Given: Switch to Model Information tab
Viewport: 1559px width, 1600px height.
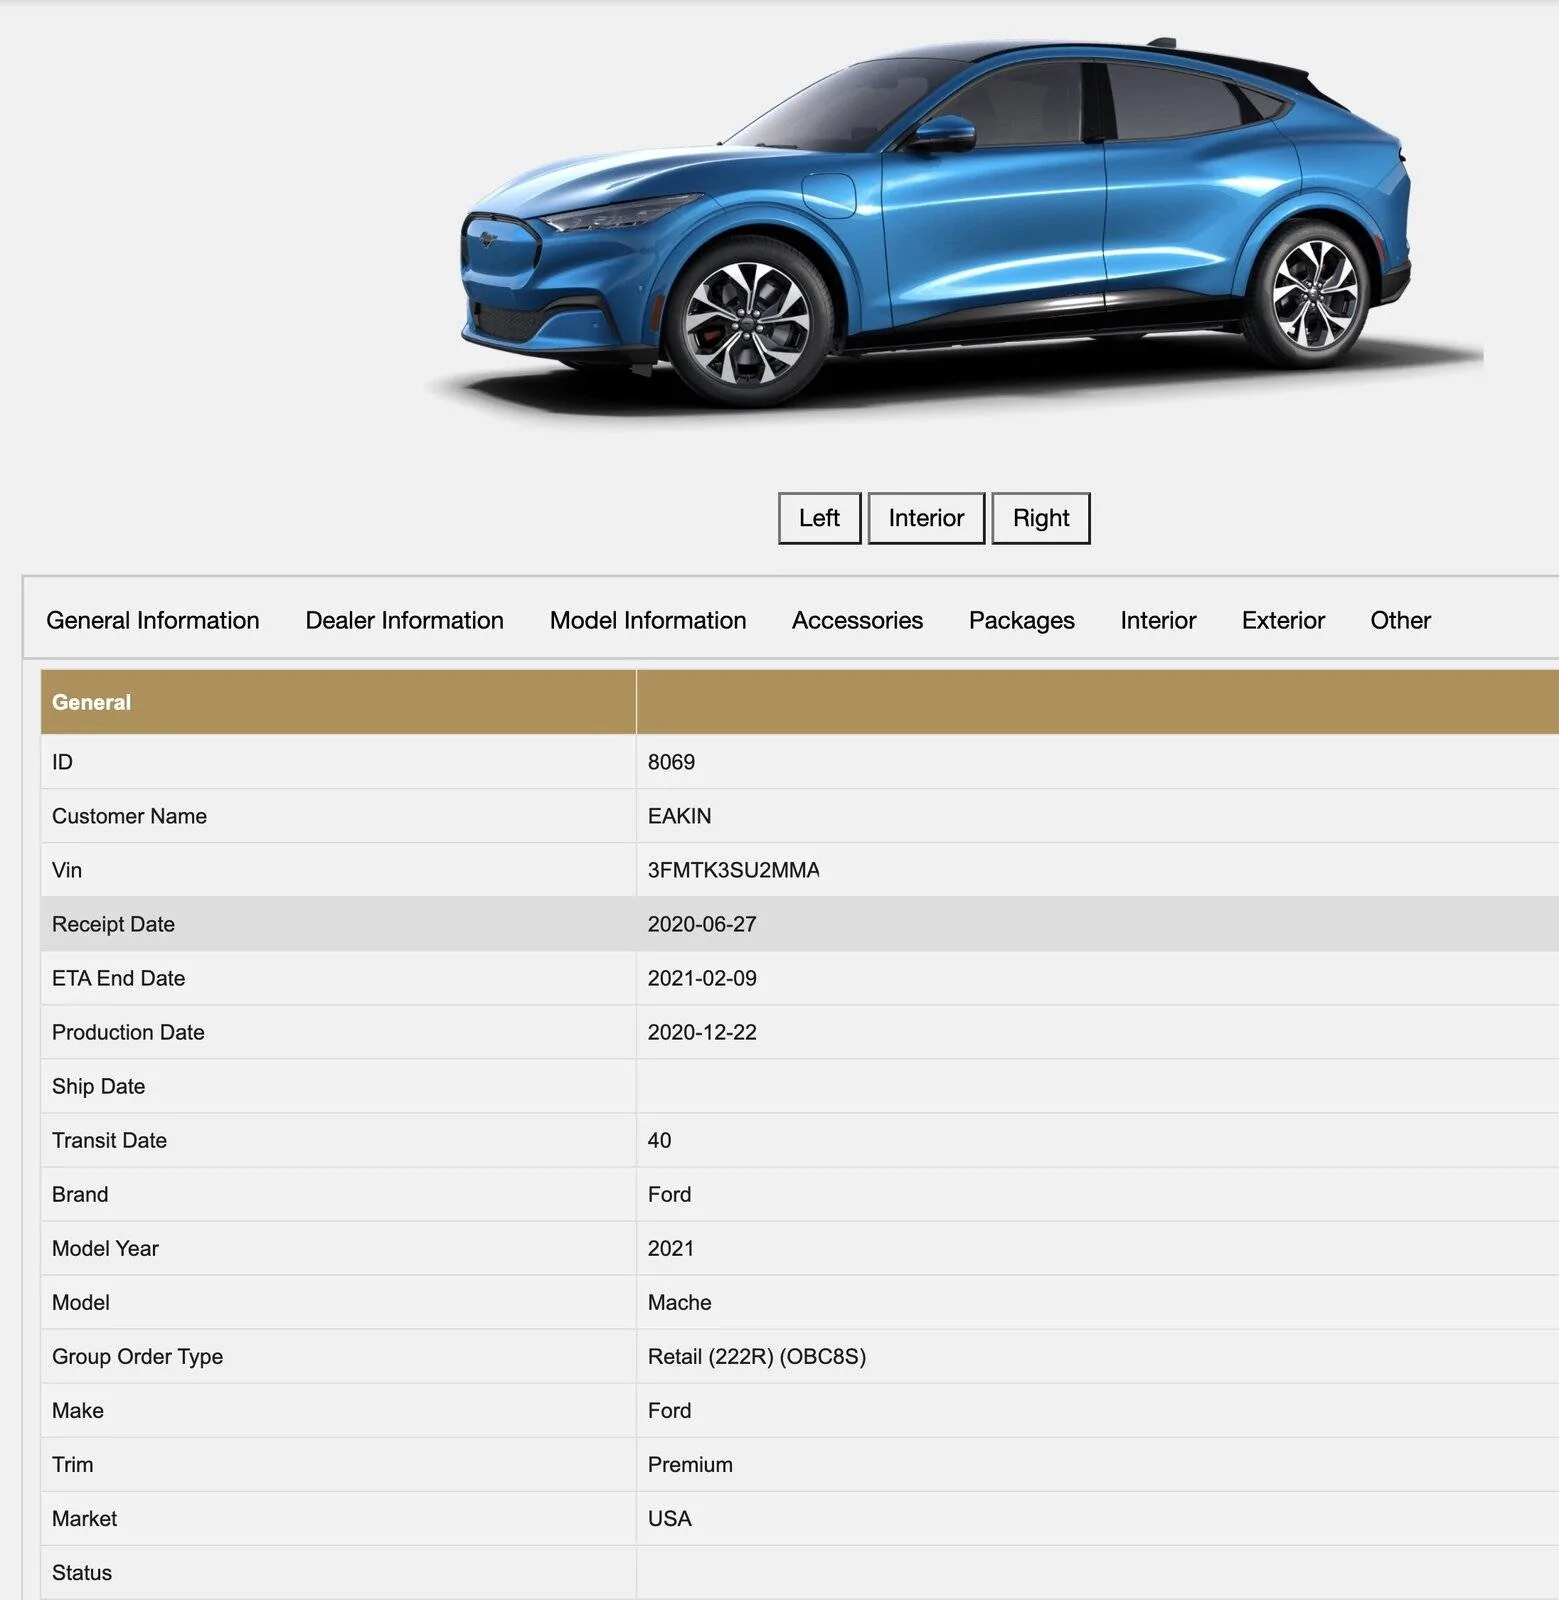Looking at the screenshot, I should (x=648, y=620).
